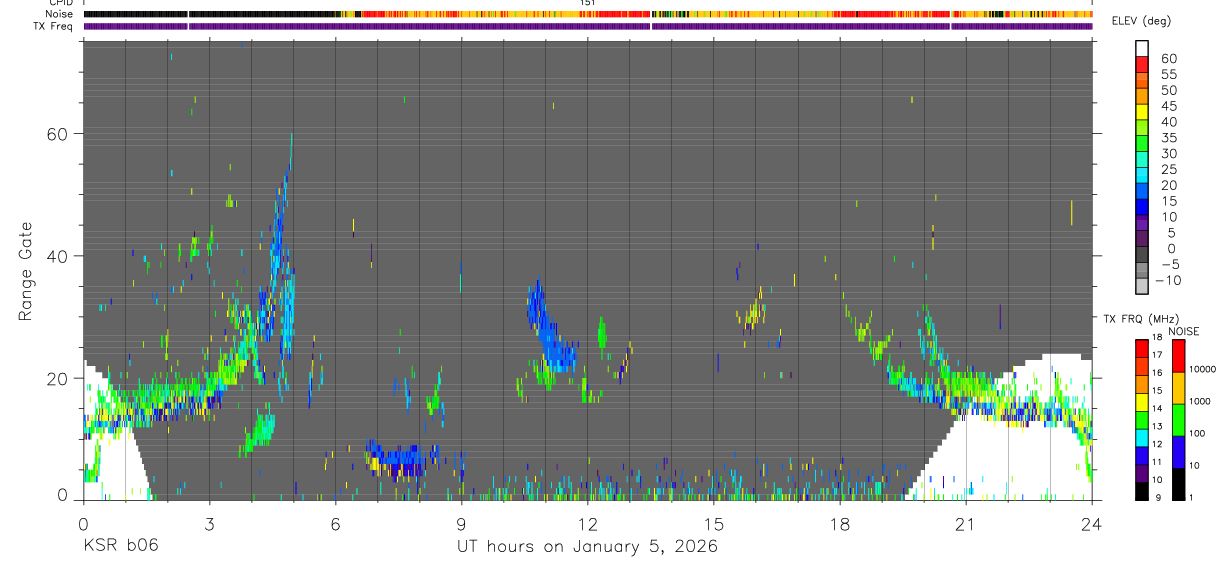
Task: Click the ELEV (deg) color bar
Action: (x=1142, y=167)
